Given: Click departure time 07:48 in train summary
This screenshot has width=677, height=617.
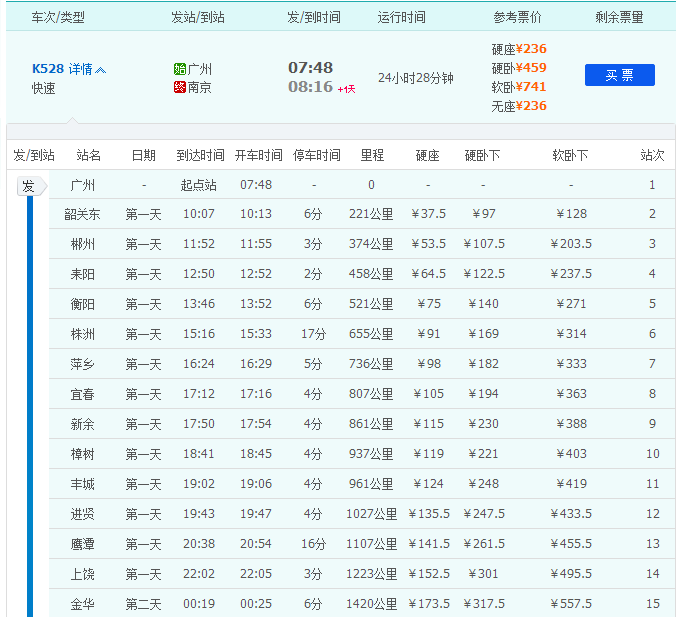Looking at the screenshot, I should [310, 68].
